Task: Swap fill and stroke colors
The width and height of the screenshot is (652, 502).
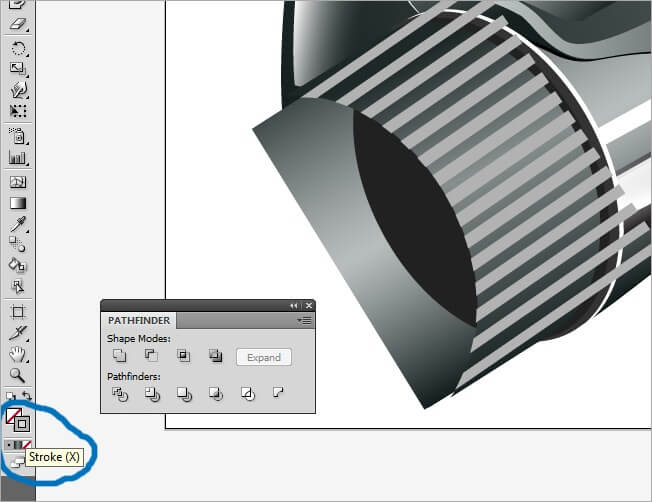Action: click(x=27, y=395)
